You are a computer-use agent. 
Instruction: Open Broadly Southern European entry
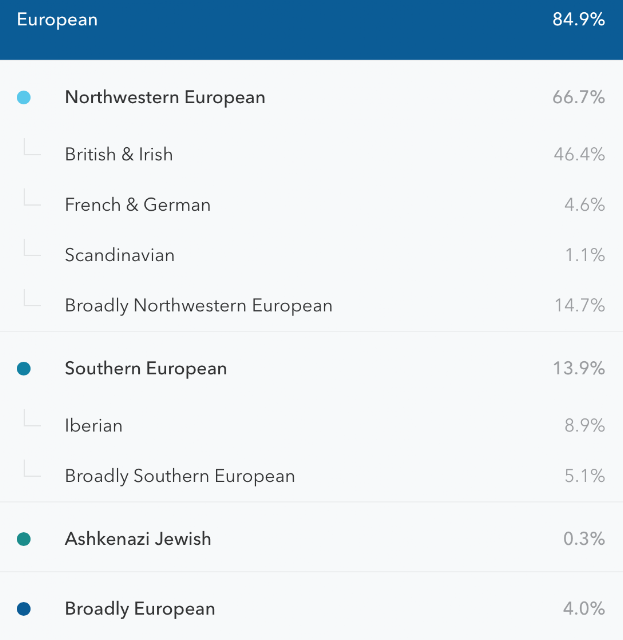(x=312, y=476)
